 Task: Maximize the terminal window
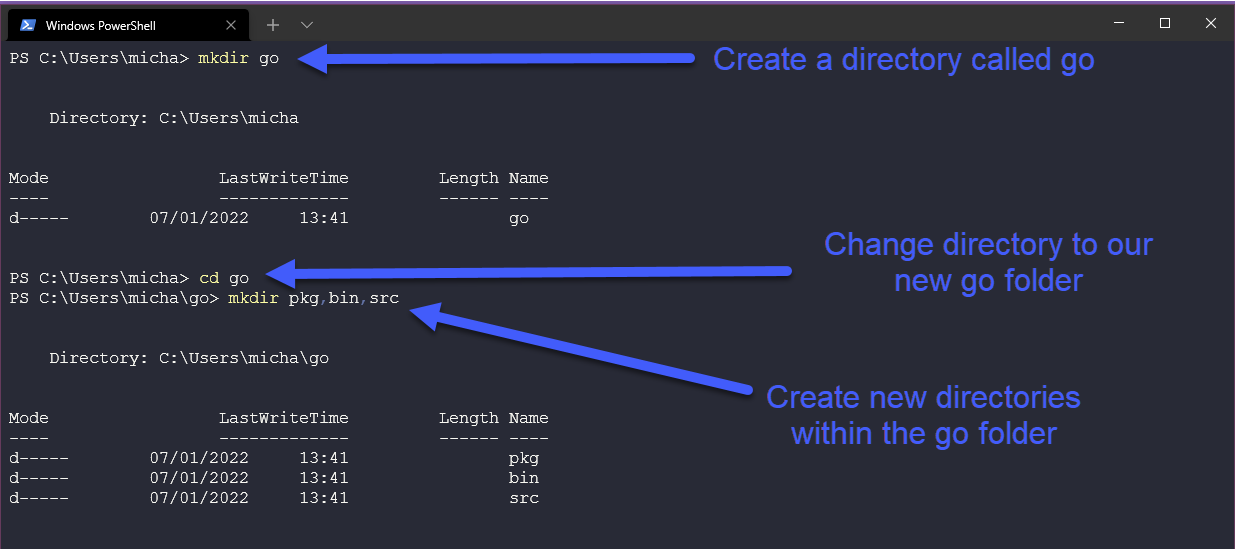(1165, 23)
